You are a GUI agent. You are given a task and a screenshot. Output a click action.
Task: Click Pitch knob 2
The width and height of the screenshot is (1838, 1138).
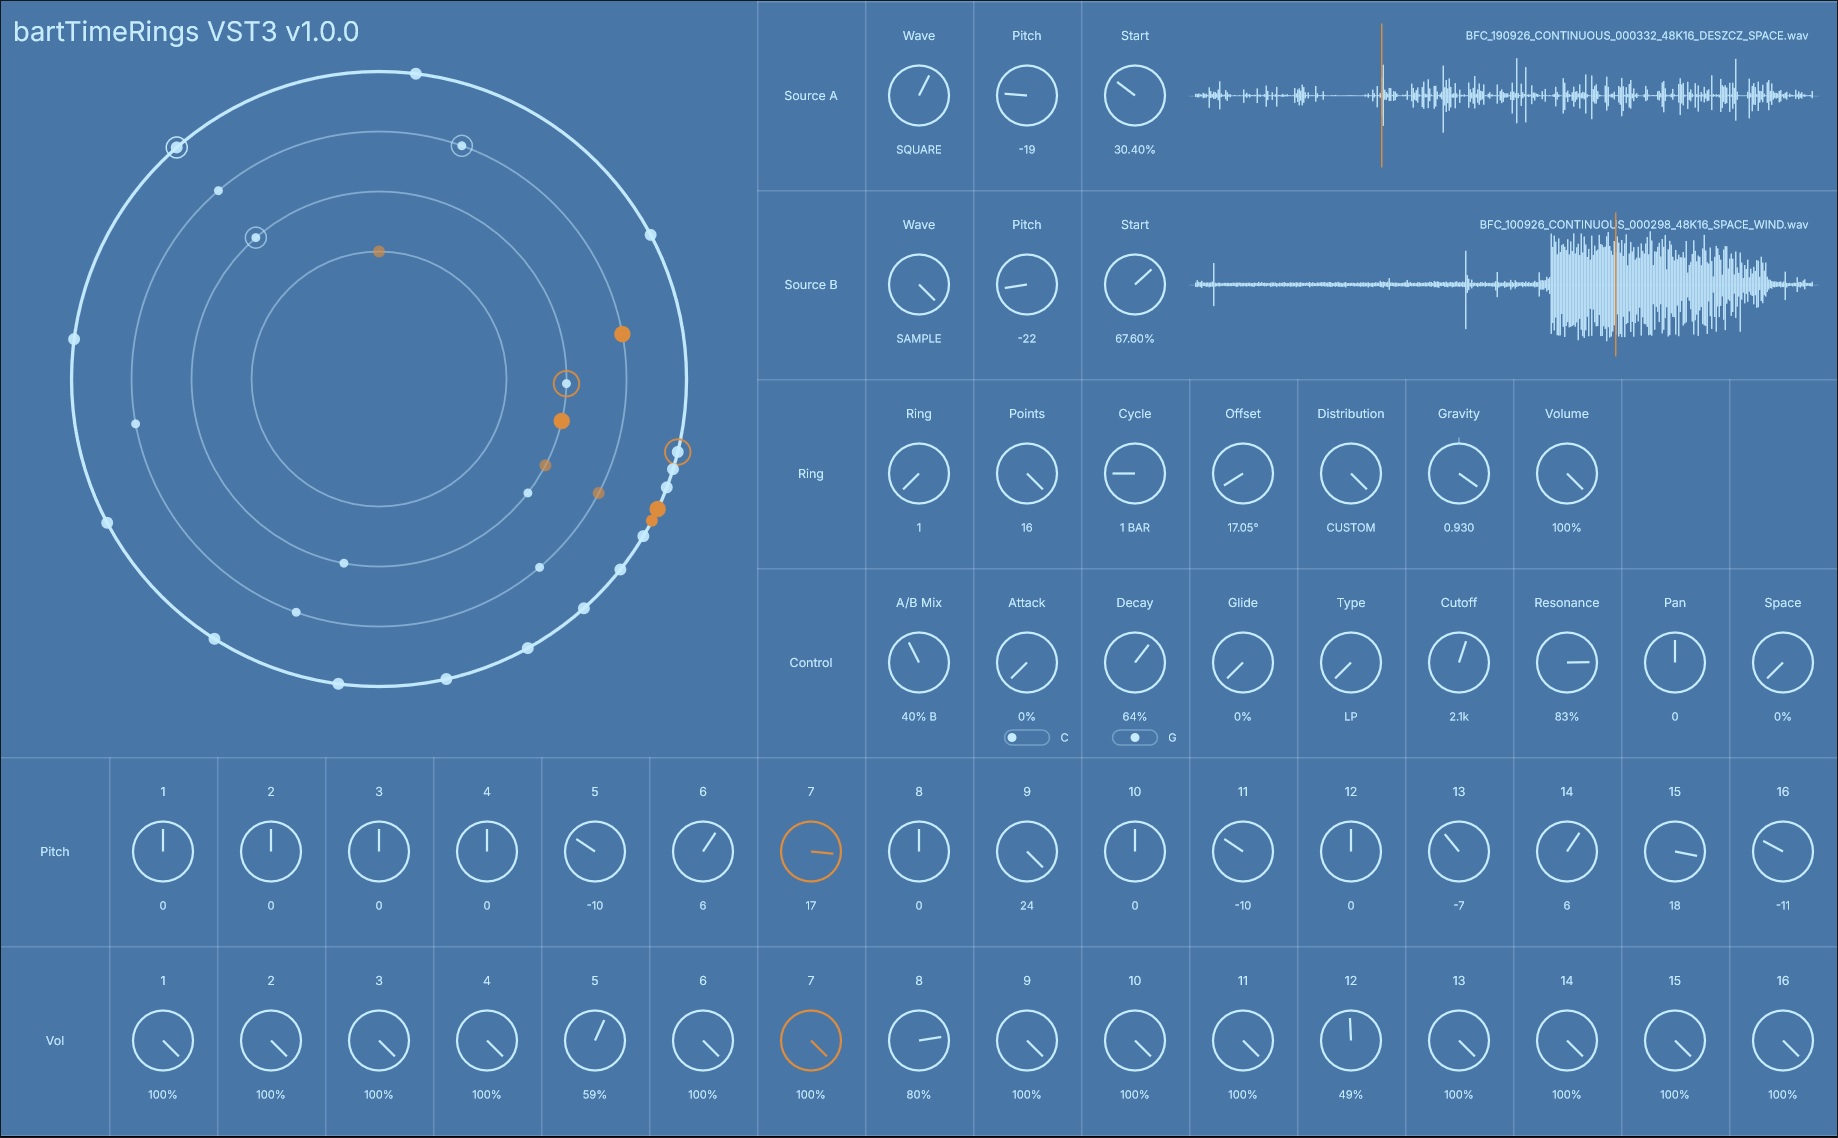point(270,852)
